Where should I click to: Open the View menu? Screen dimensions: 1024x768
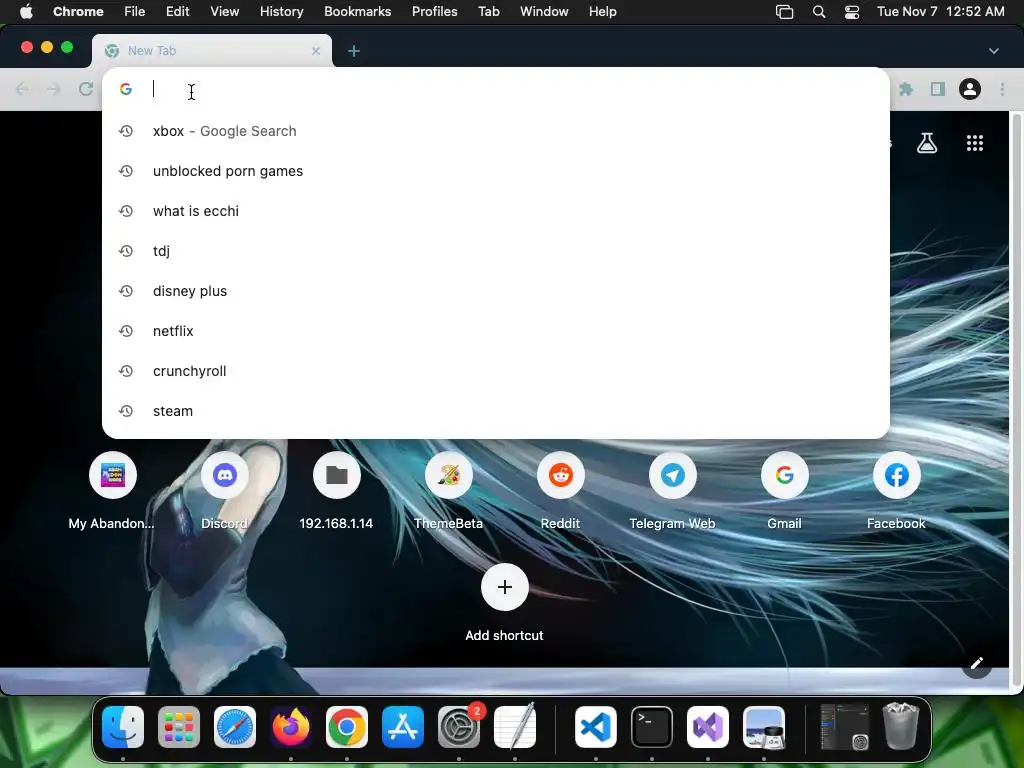(x=225, y=12)
